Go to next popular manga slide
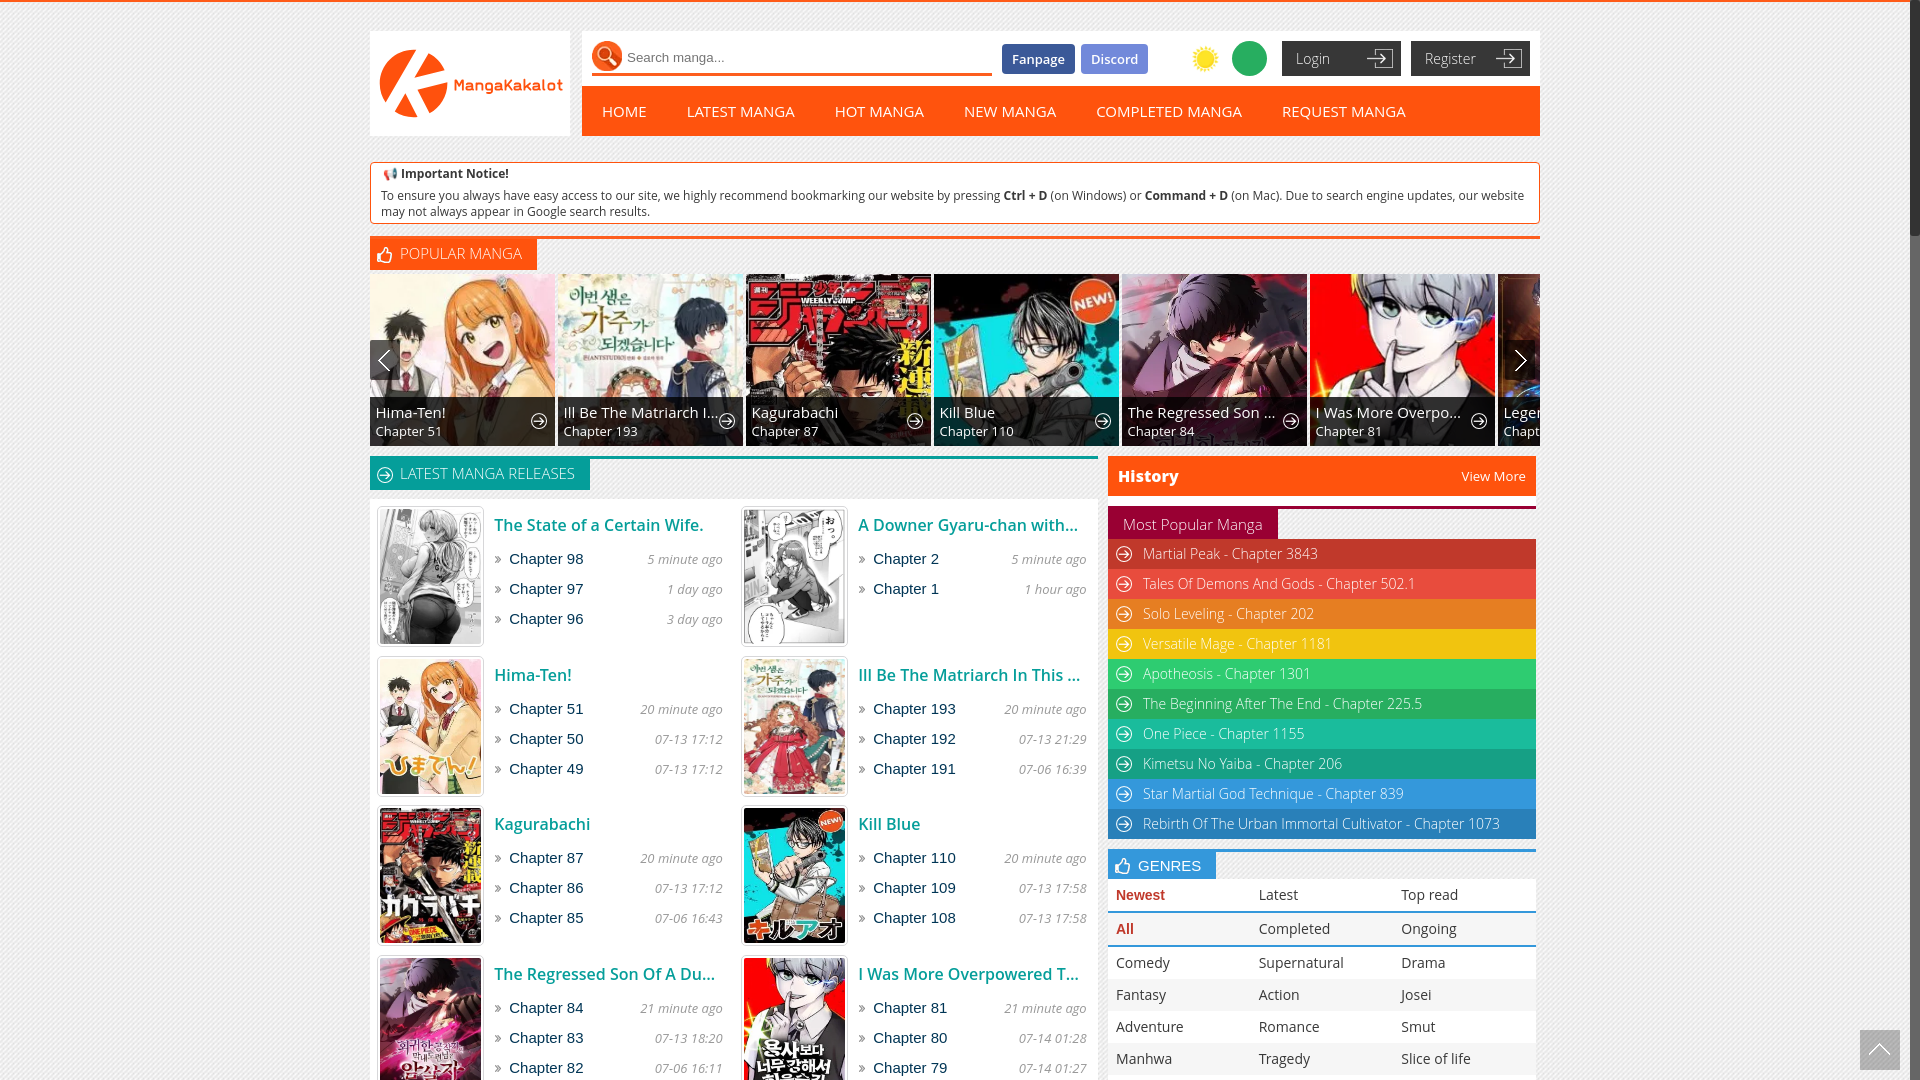This screenshot has width=1920, height=1080. (x=1520, y=360)
